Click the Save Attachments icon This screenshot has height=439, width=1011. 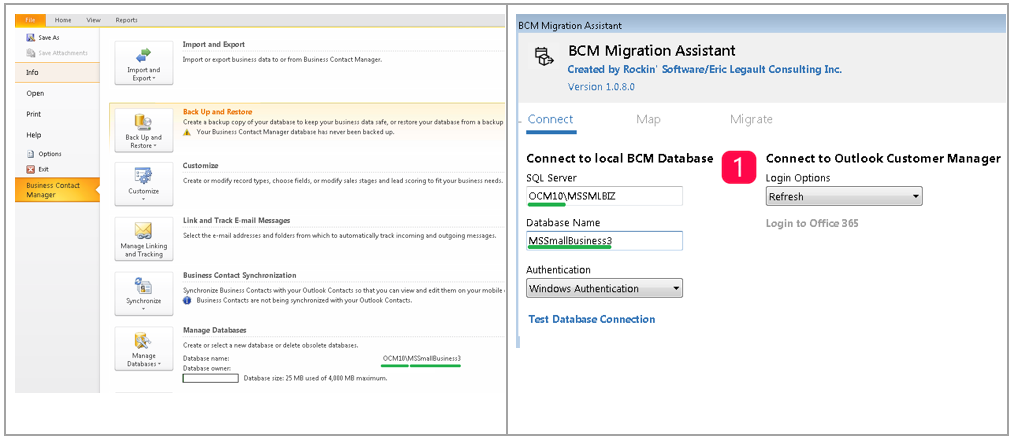point(30,53)
